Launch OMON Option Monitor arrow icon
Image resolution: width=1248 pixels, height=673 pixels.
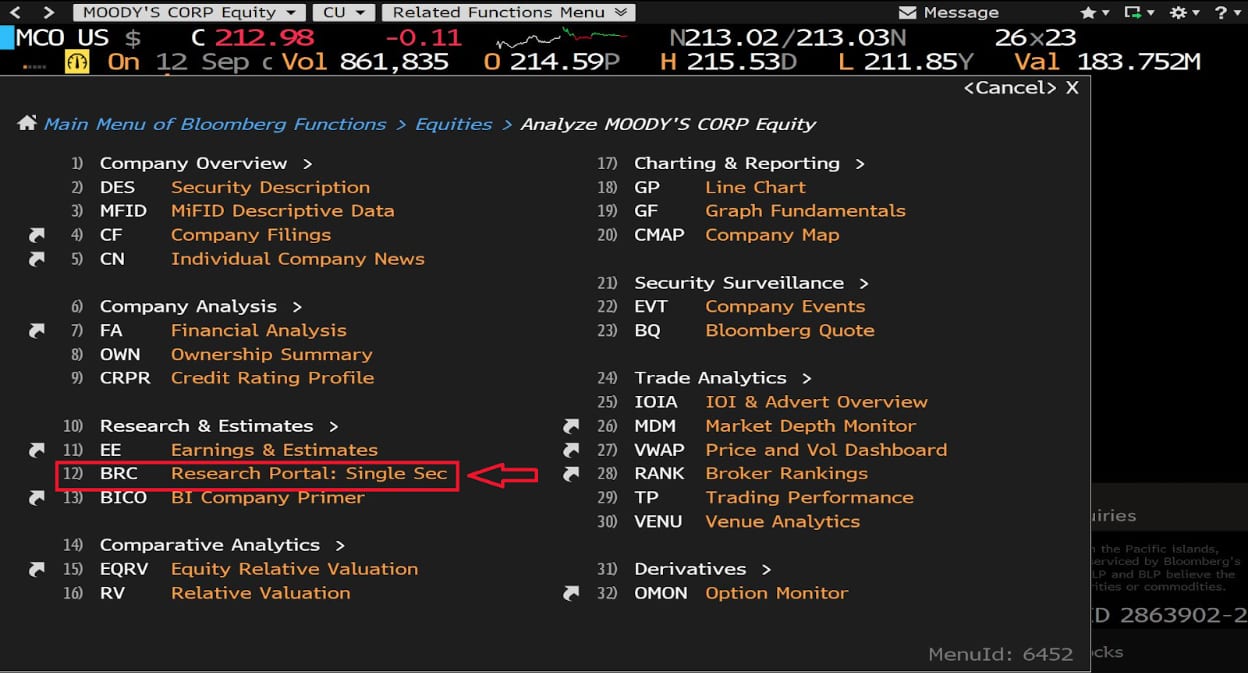572,593
